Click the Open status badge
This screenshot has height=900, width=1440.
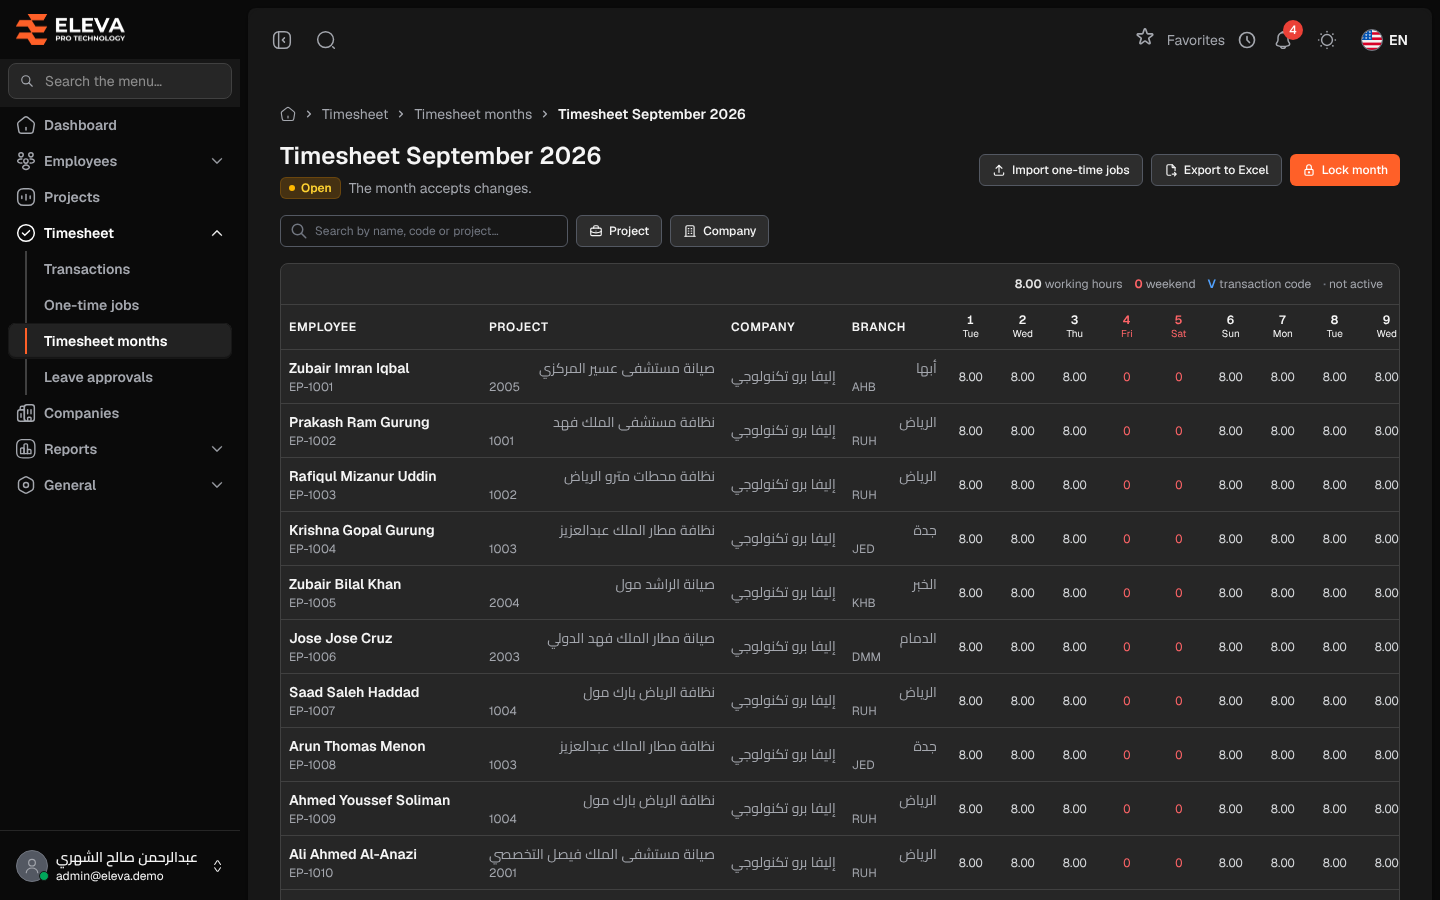click(x=310, y=188)
